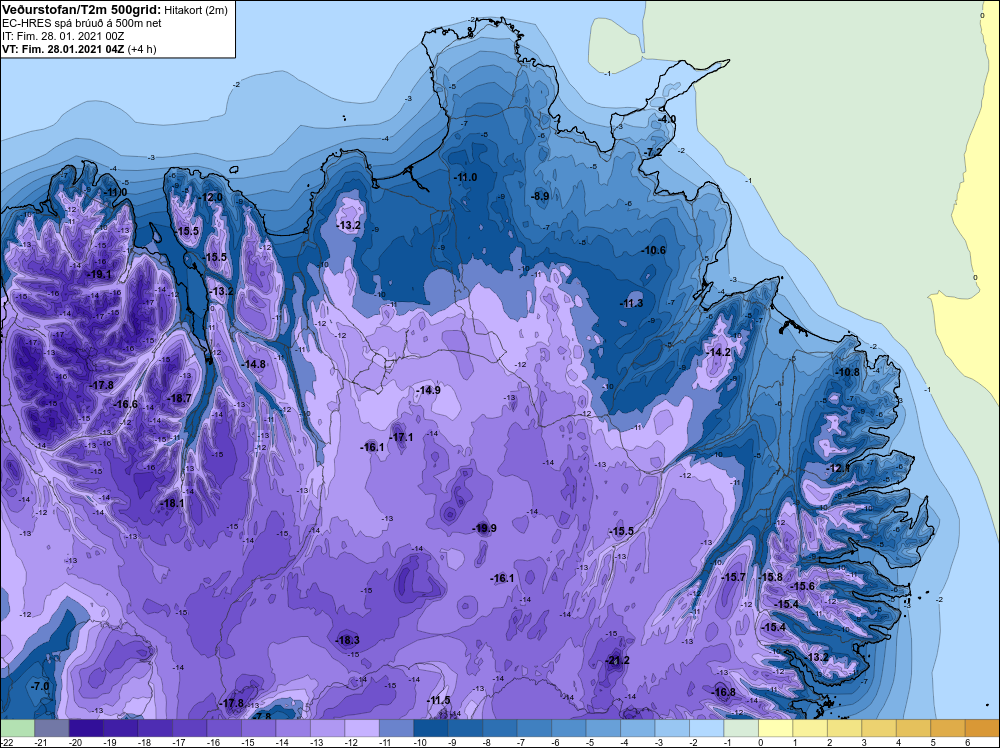
Task: Click the -15.7 temperature label
Action: [x=733, y=577]
